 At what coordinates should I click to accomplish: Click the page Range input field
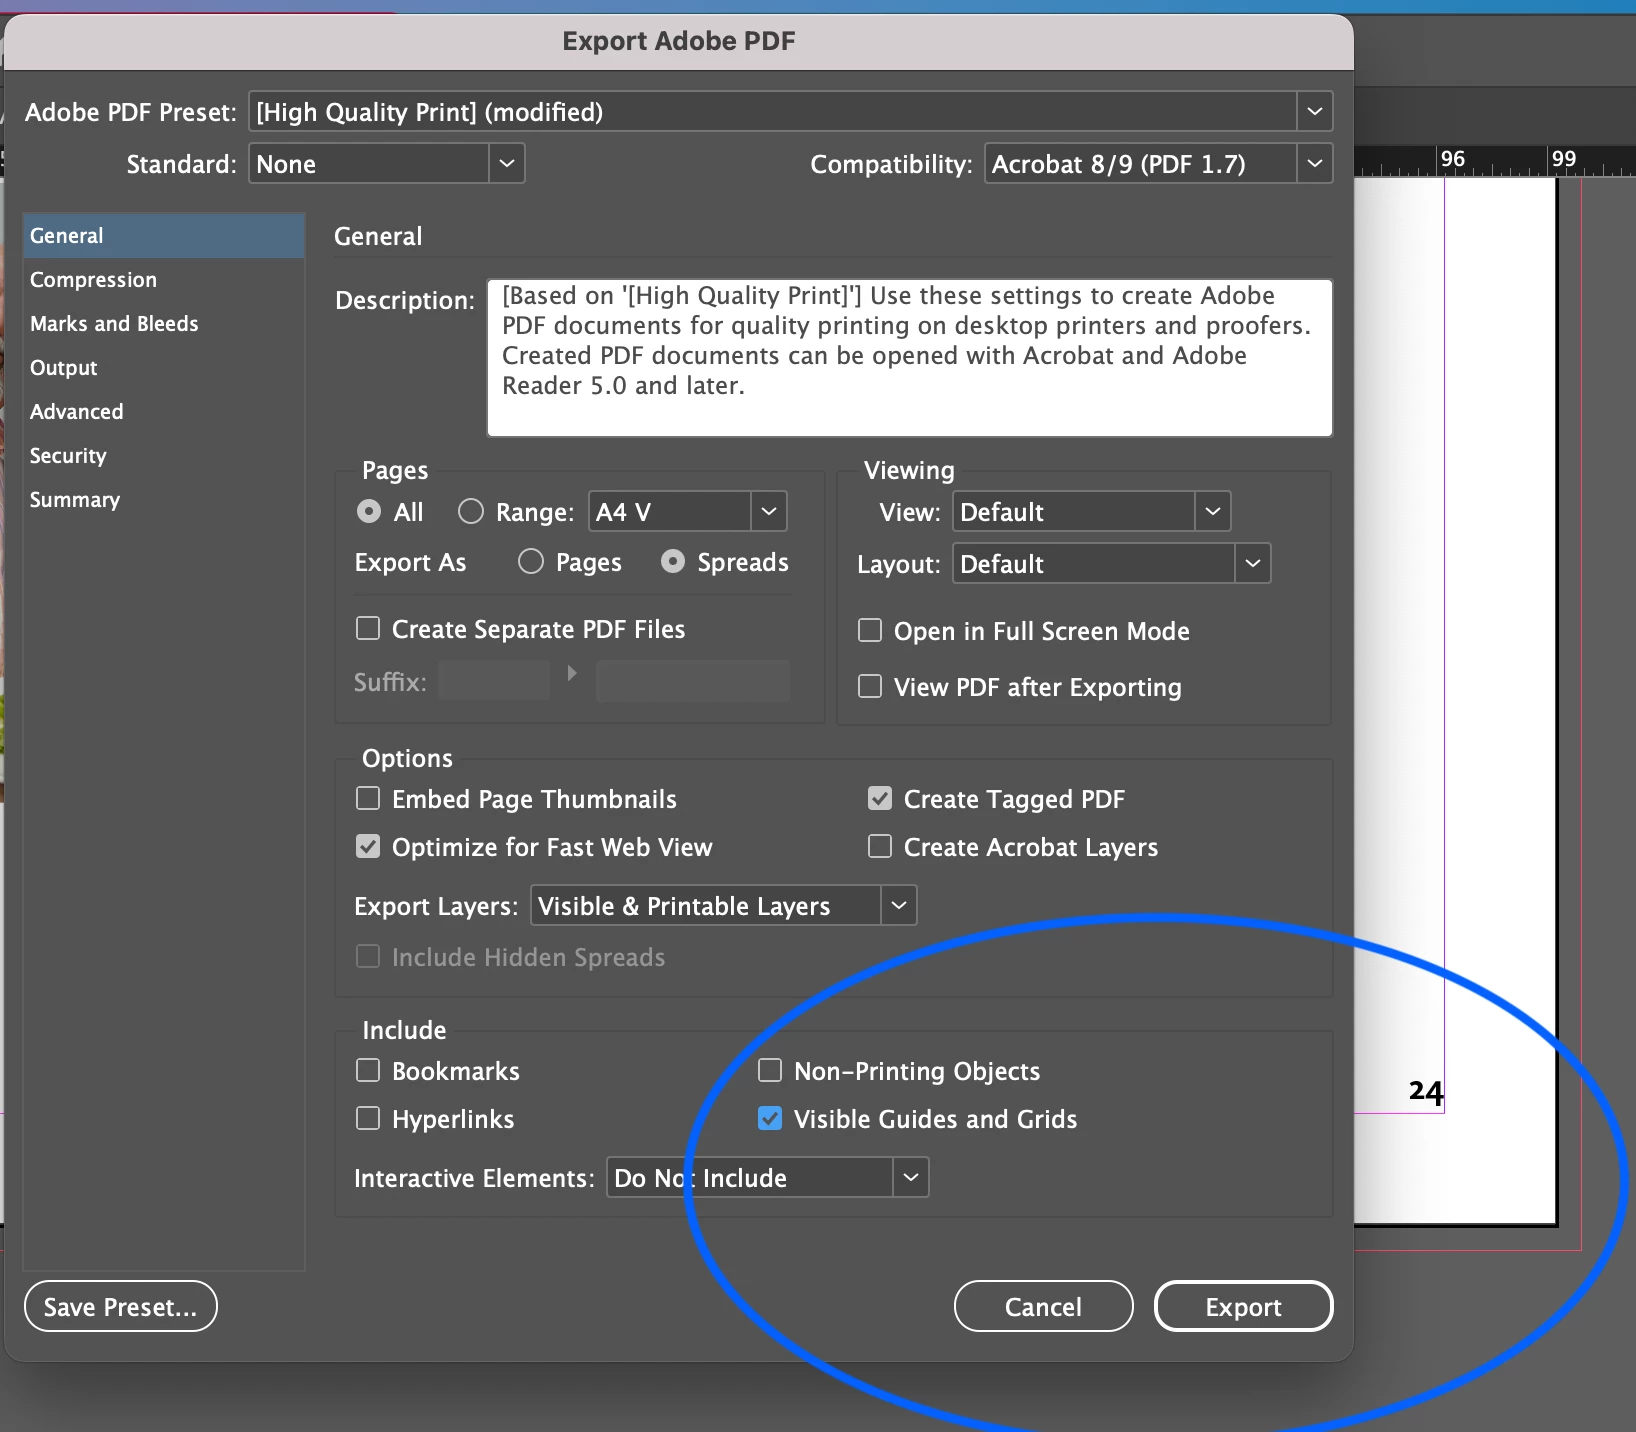[x=669, y=511]
